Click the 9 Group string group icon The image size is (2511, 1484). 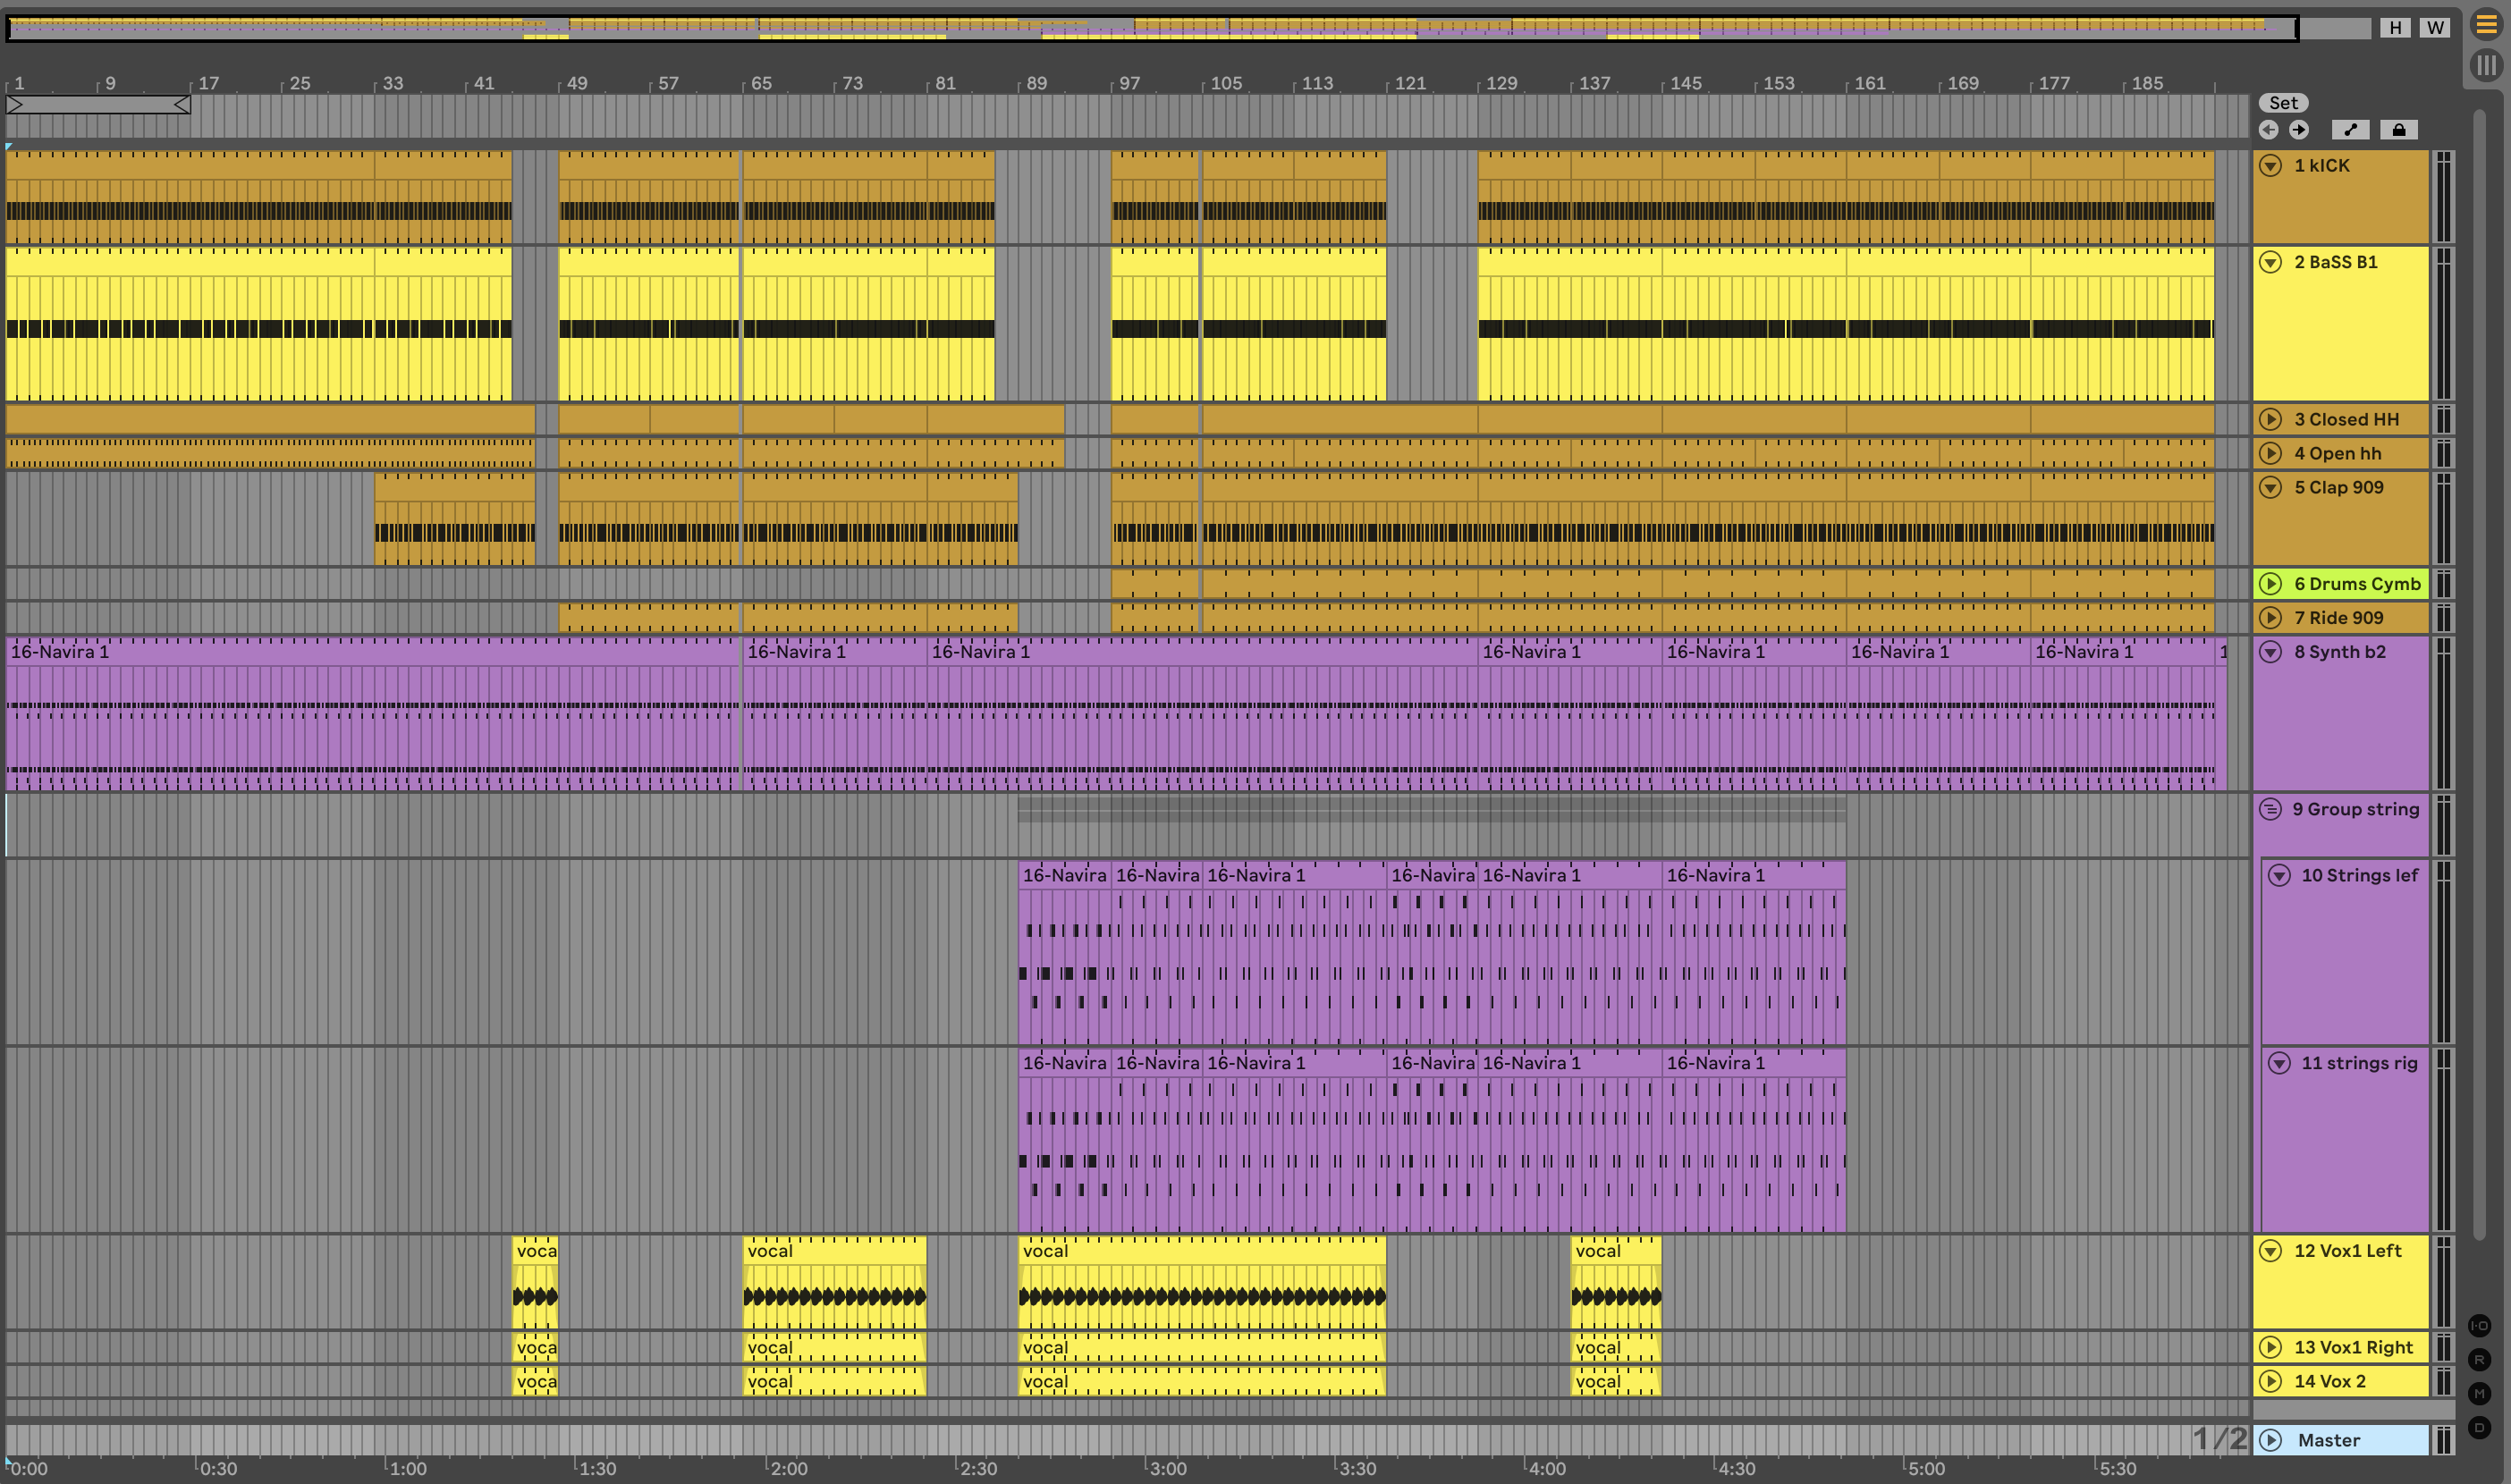pos(2270,809)
